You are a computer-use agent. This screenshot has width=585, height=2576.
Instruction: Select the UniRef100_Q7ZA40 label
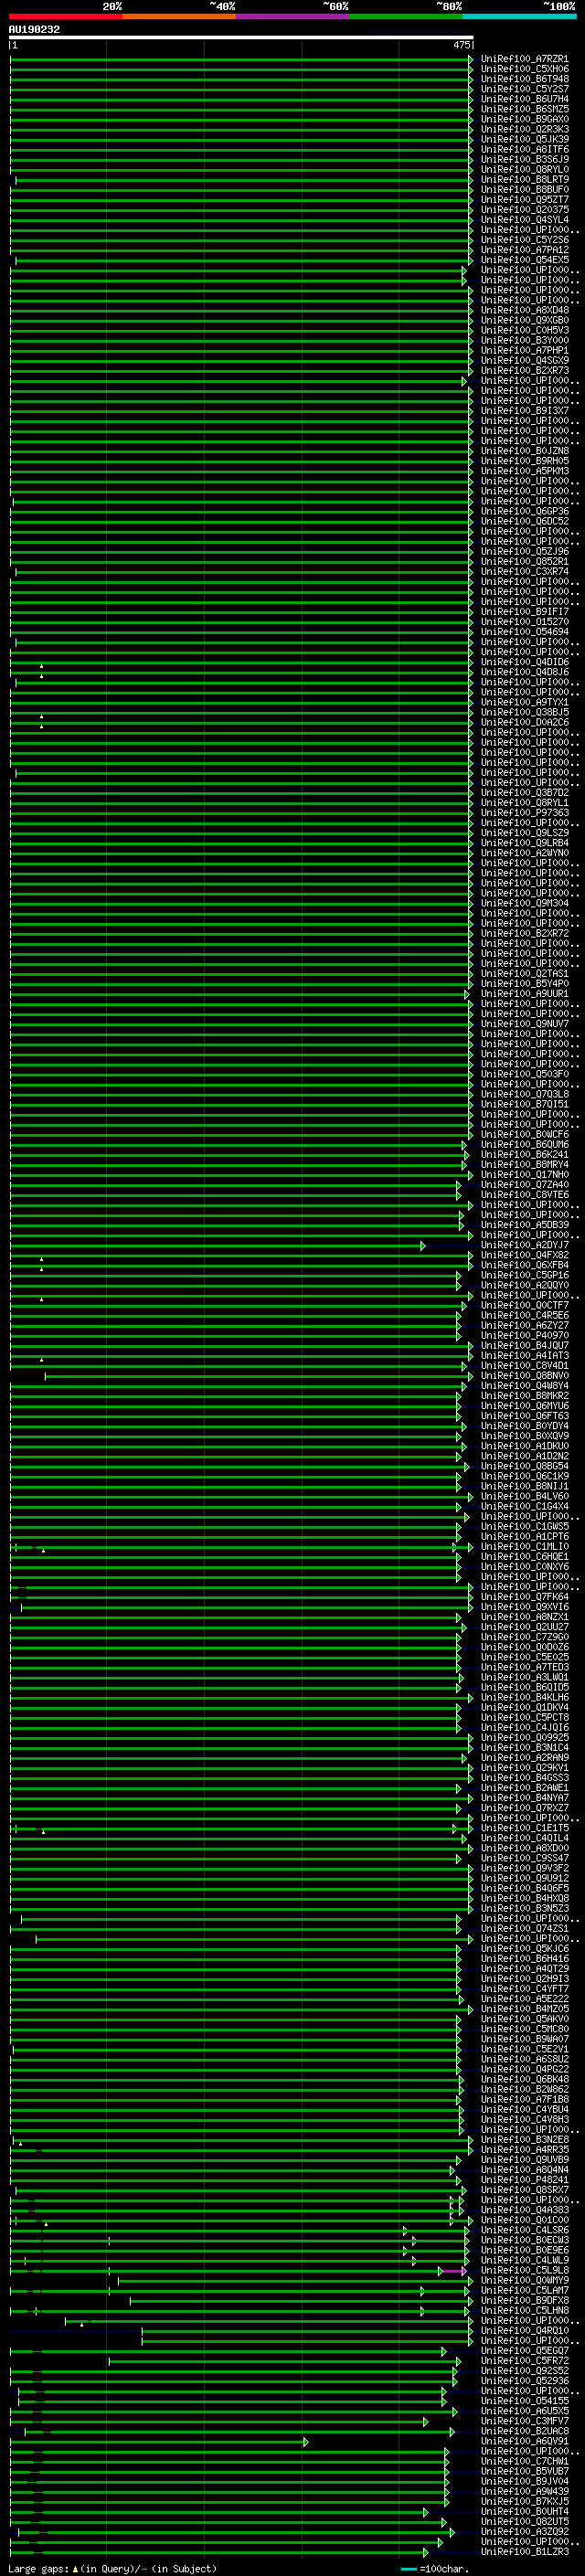[x=524, y=1185]
